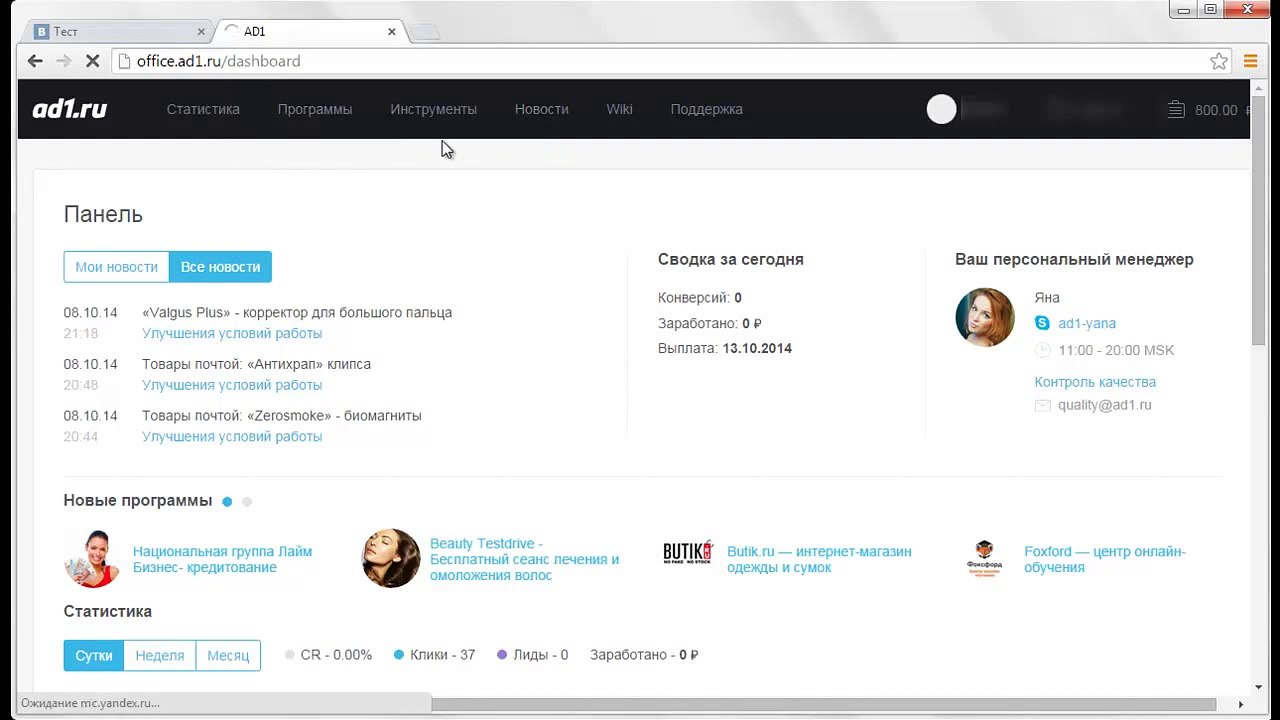
Task: Open Beauty Testdrive program link
Action: (524, 559)
